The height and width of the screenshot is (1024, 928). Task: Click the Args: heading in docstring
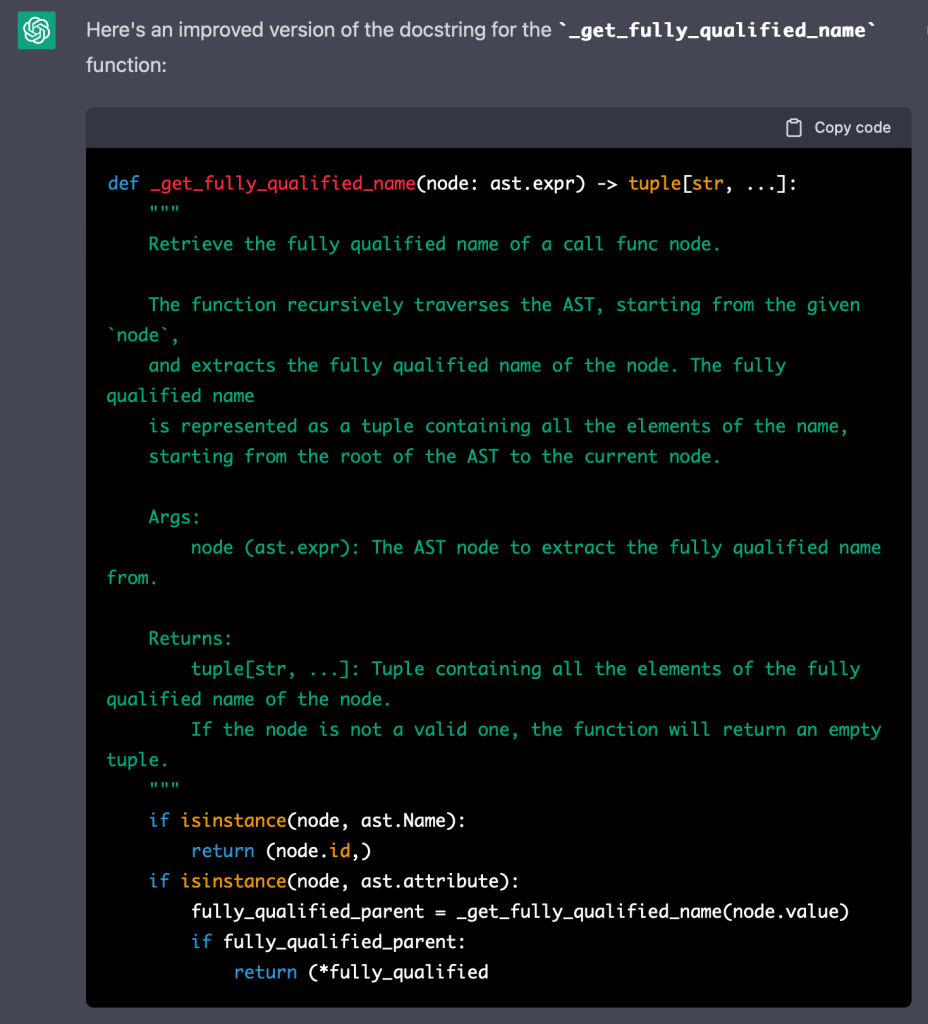coord(175,517)
